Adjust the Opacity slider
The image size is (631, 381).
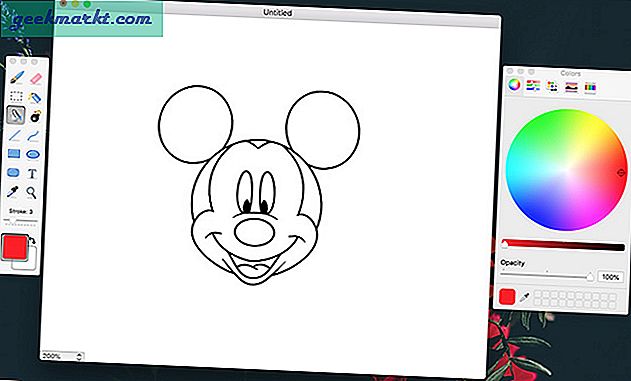[547, 275]
